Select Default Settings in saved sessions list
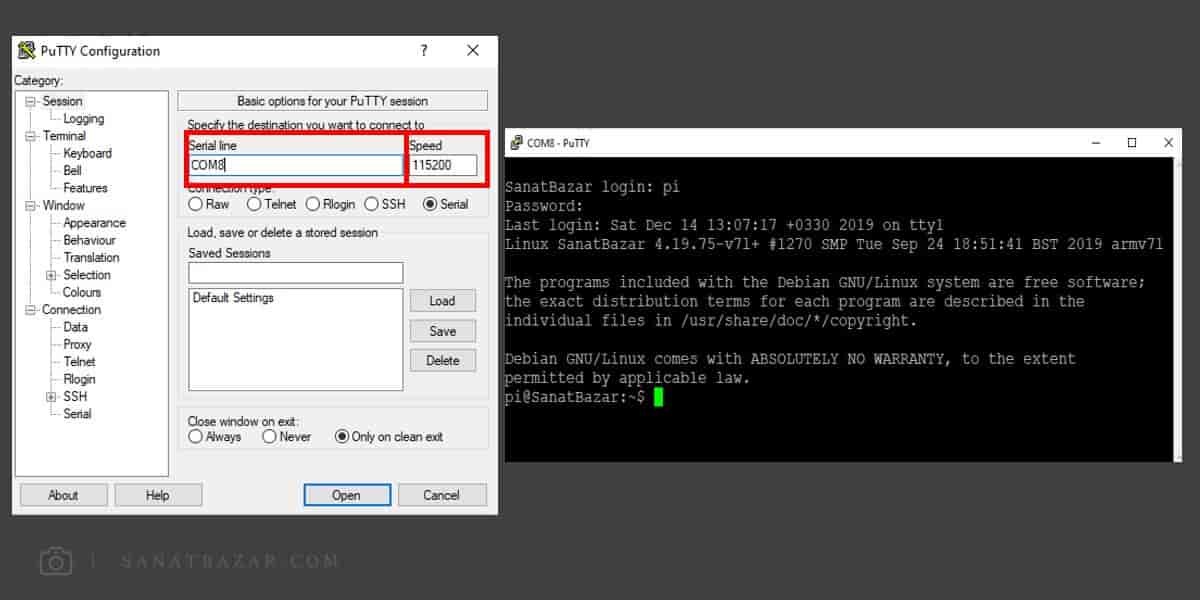Viewport: 1200px width, 600px height. click(233, 298)
